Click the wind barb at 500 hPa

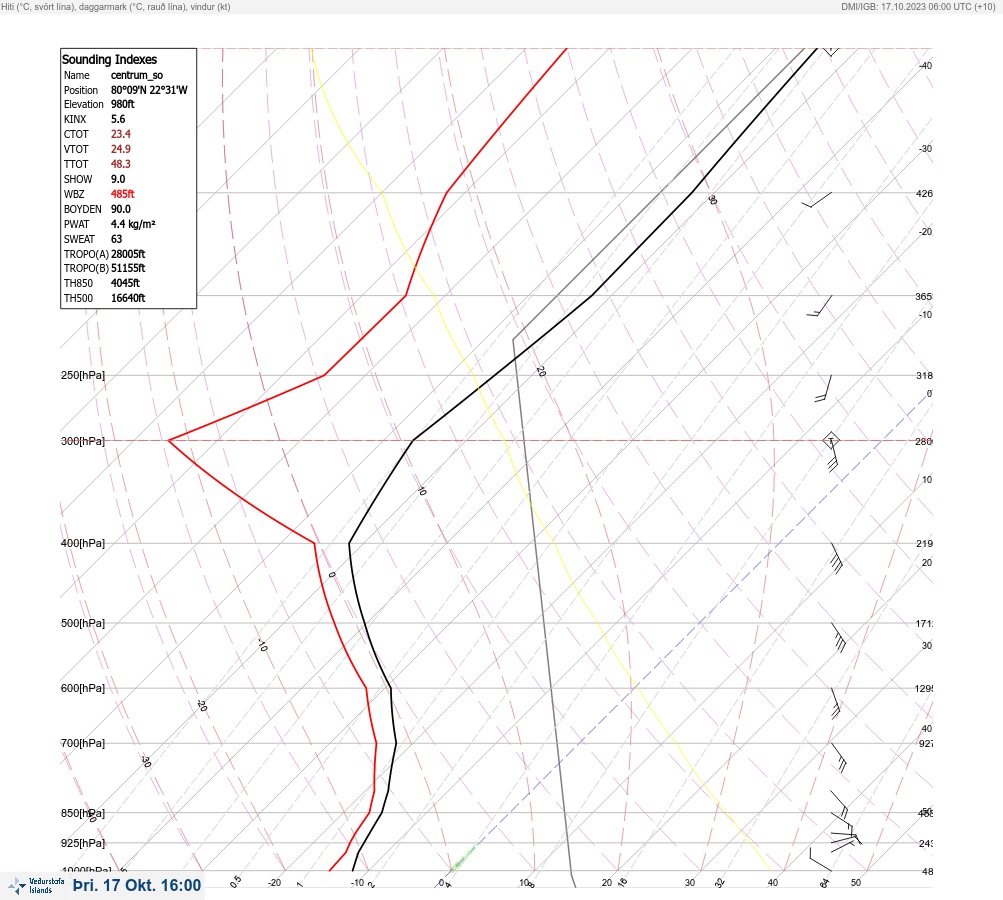coord(839,638)
